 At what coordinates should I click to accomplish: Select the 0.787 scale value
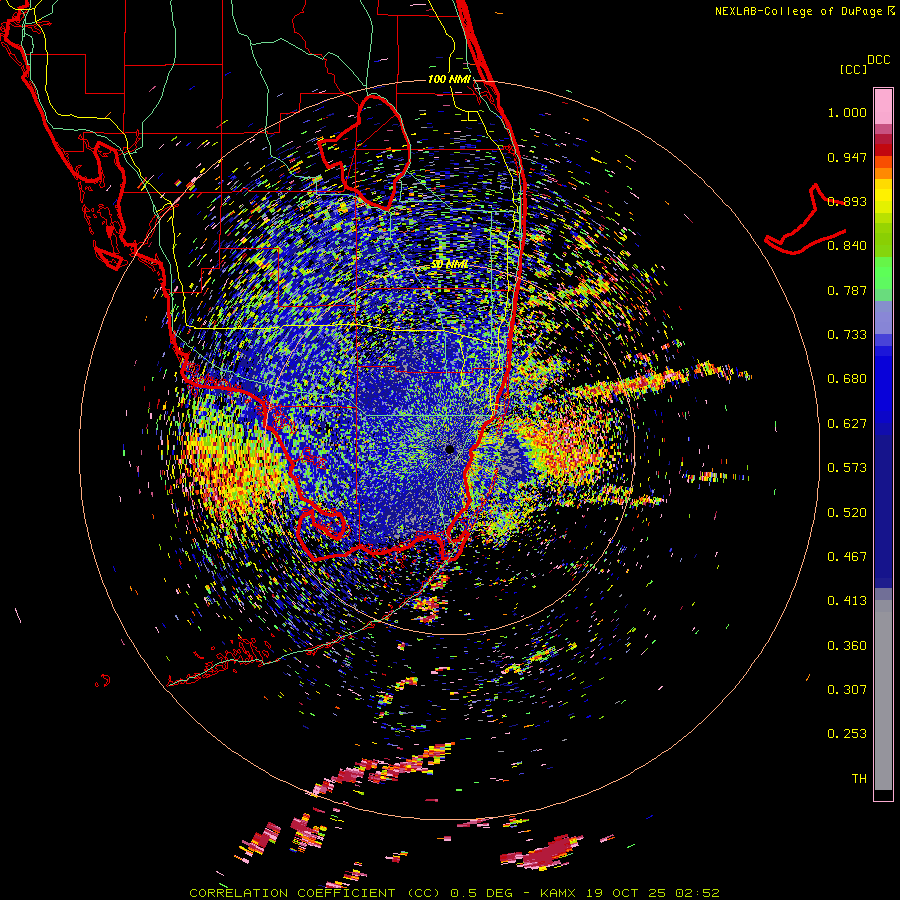coord(847,290)
